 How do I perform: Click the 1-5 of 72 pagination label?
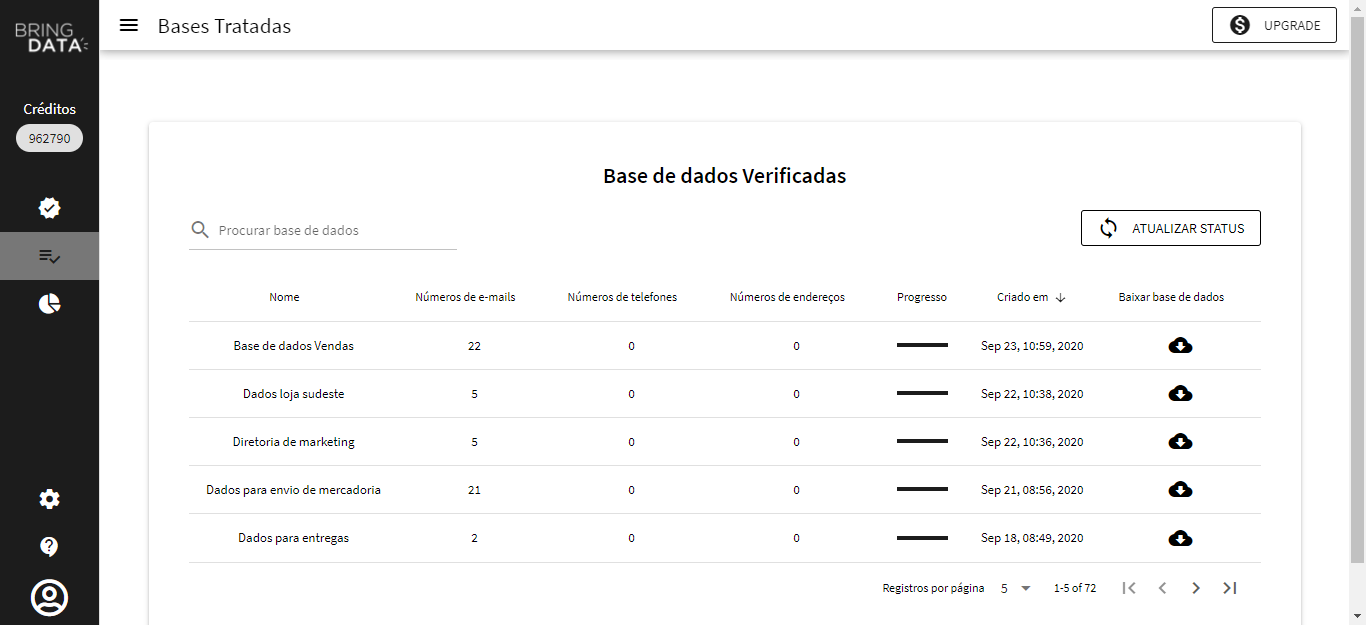pos(1075,588)
